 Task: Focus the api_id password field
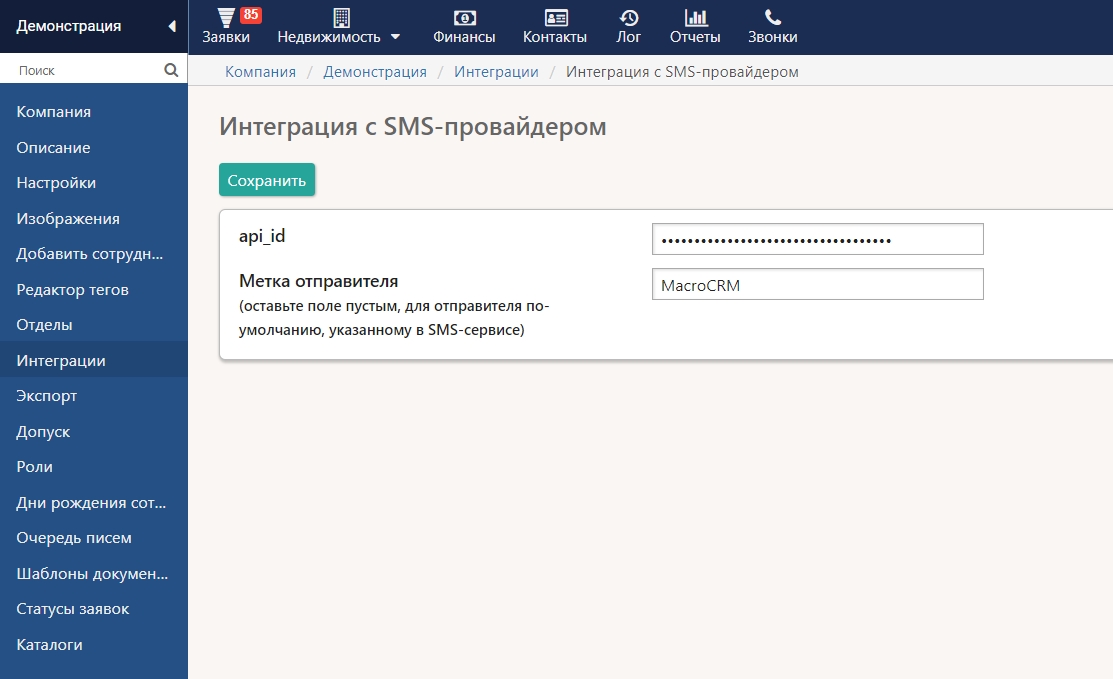(817, 240)
